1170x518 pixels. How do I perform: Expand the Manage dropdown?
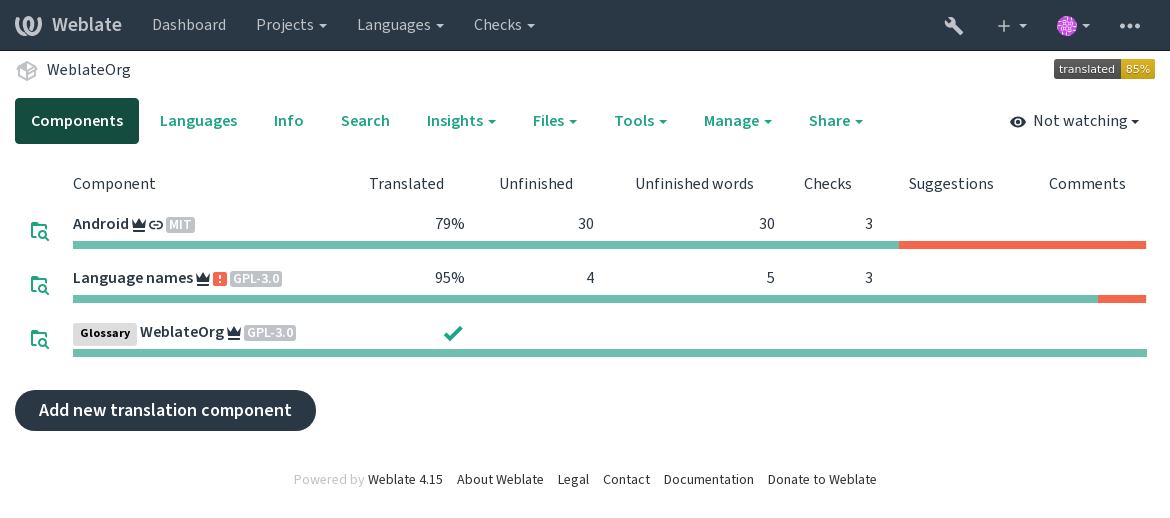pyautogui.click(x=737, y=121)
